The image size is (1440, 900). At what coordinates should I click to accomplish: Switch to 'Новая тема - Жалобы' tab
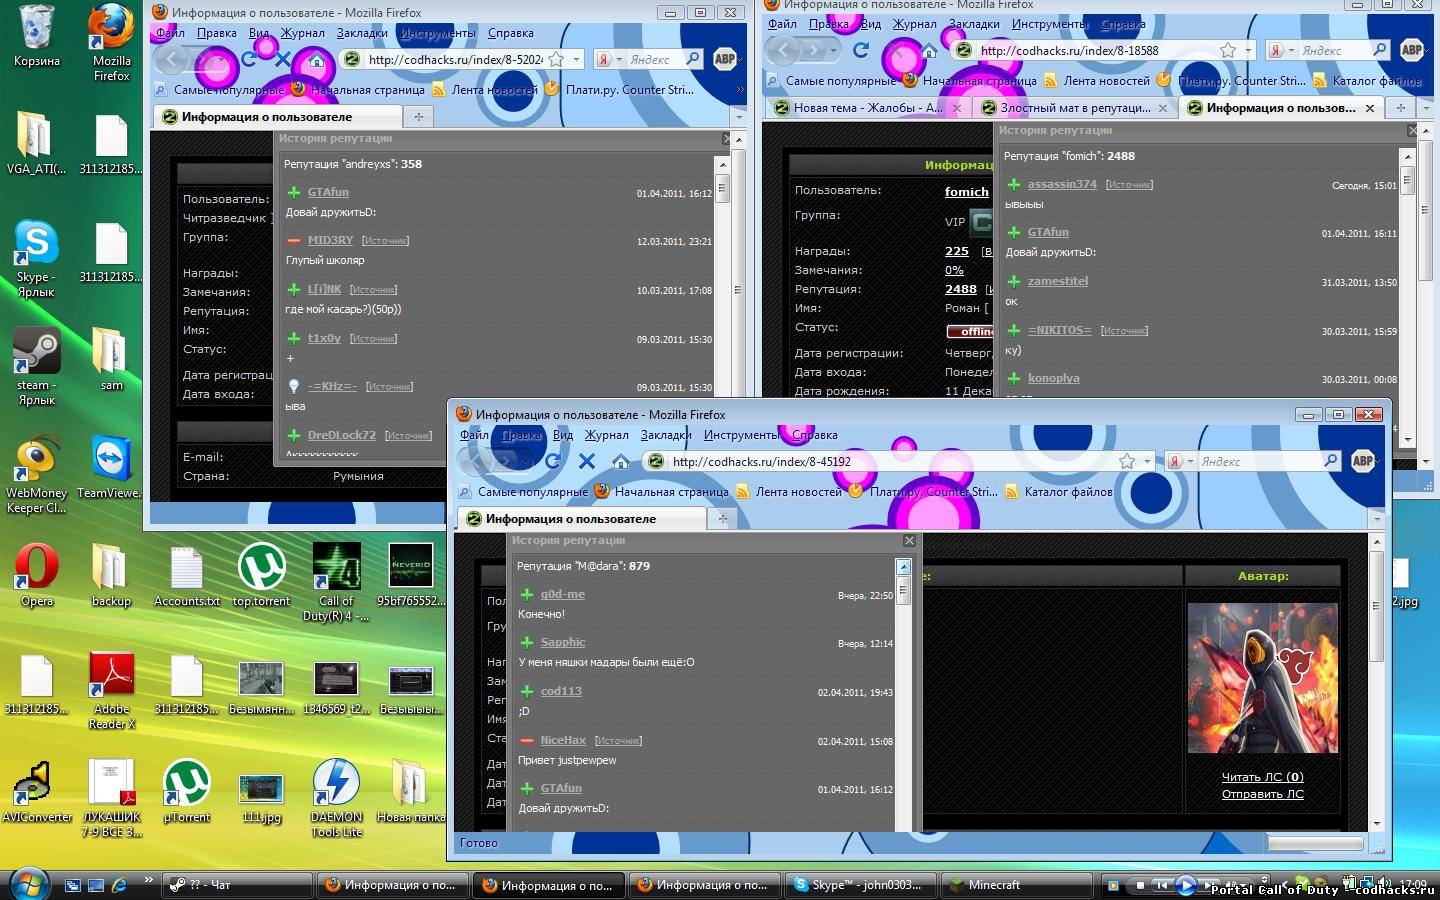[x=866, y=108]
